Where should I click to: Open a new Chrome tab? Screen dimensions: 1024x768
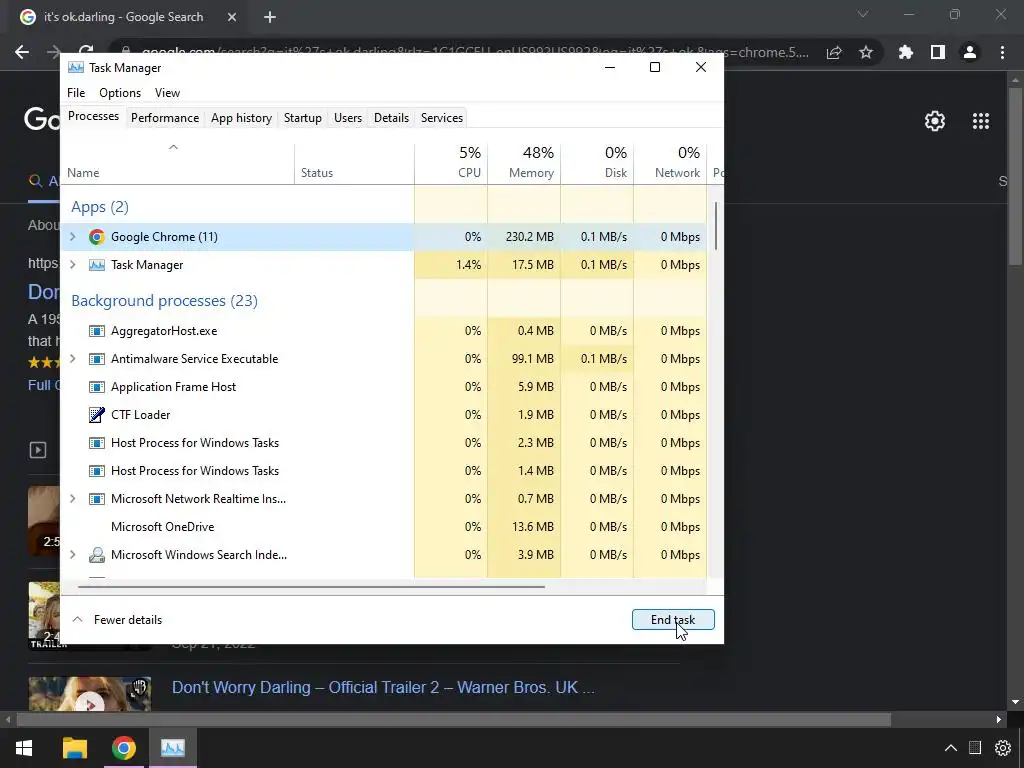click(270, 17)
